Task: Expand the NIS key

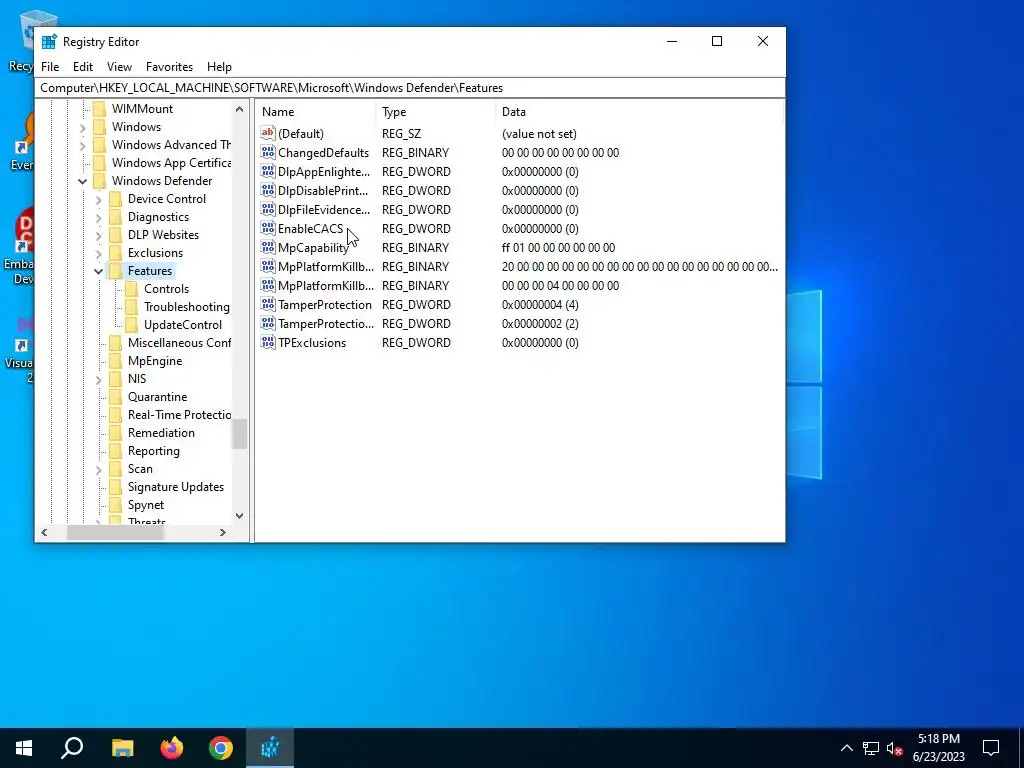Action: [99, 379]
